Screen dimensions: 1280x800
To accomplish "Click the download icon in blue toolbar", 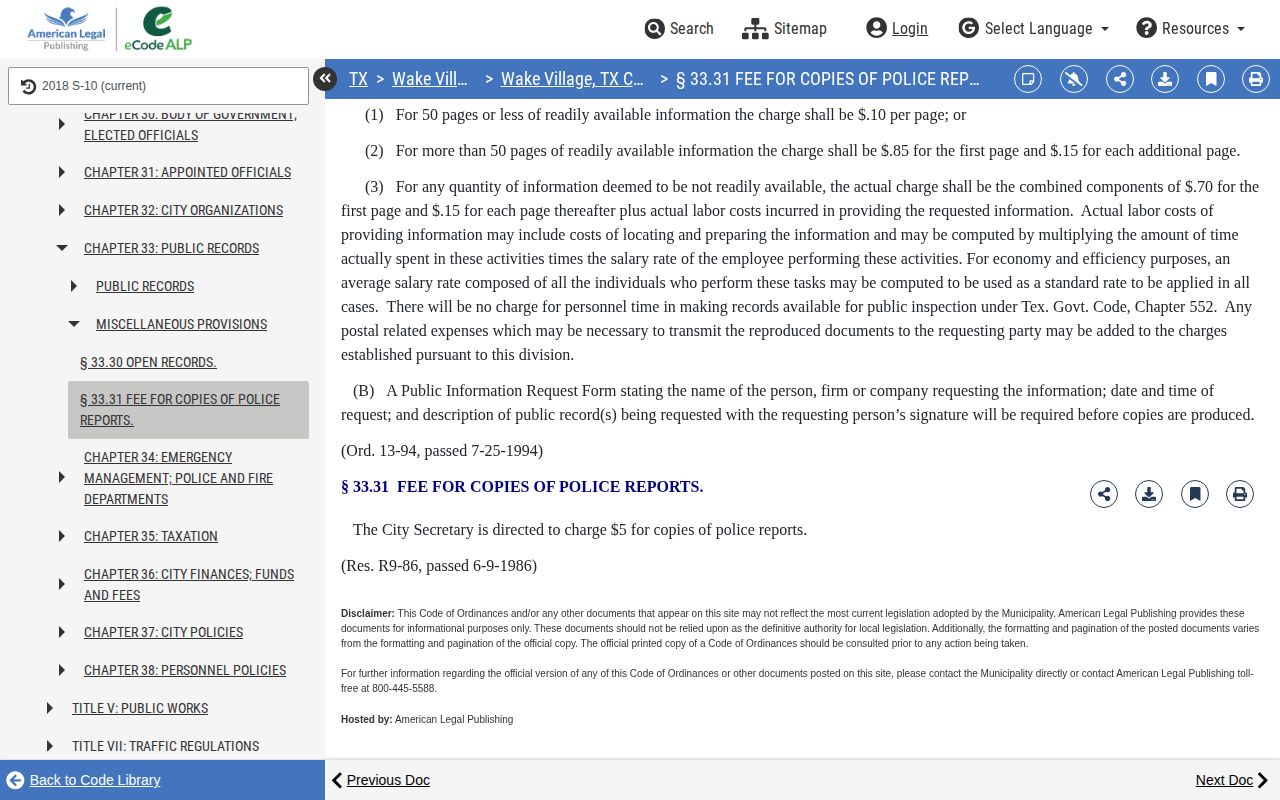I will (x=1165, y=79).
